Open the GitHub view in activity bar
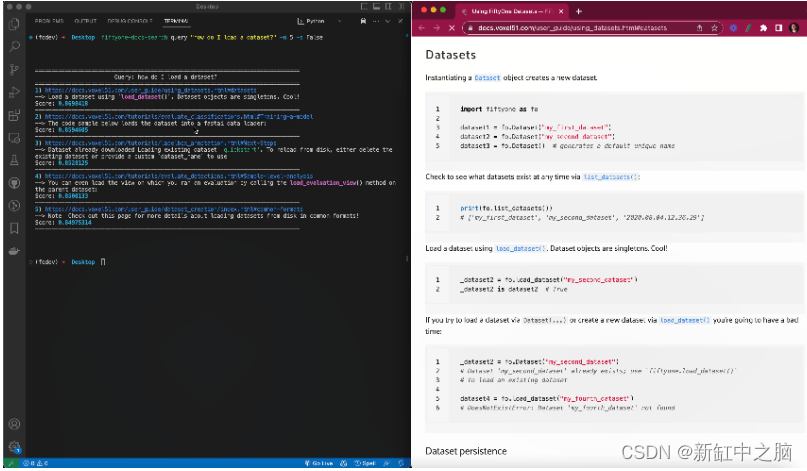The width and height of the screenshot is (807, 471). pos(14,183)
